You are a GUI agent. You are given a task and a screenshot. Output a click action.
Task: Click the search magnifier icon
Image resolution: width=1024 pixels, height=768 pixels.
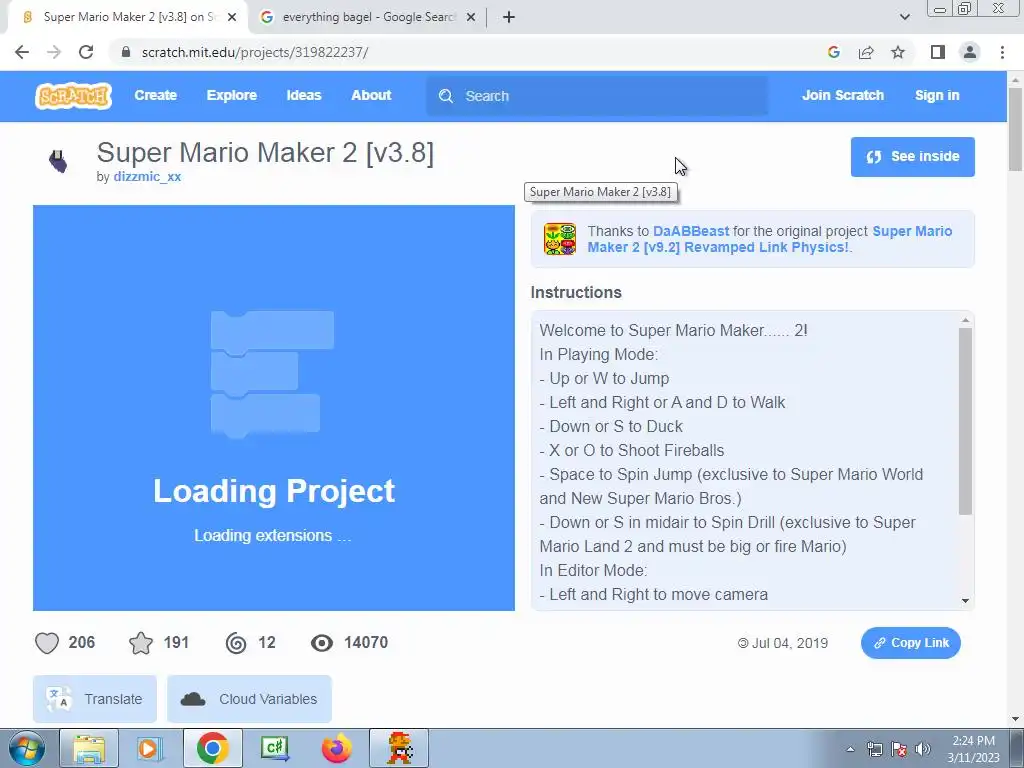[446, 96]
